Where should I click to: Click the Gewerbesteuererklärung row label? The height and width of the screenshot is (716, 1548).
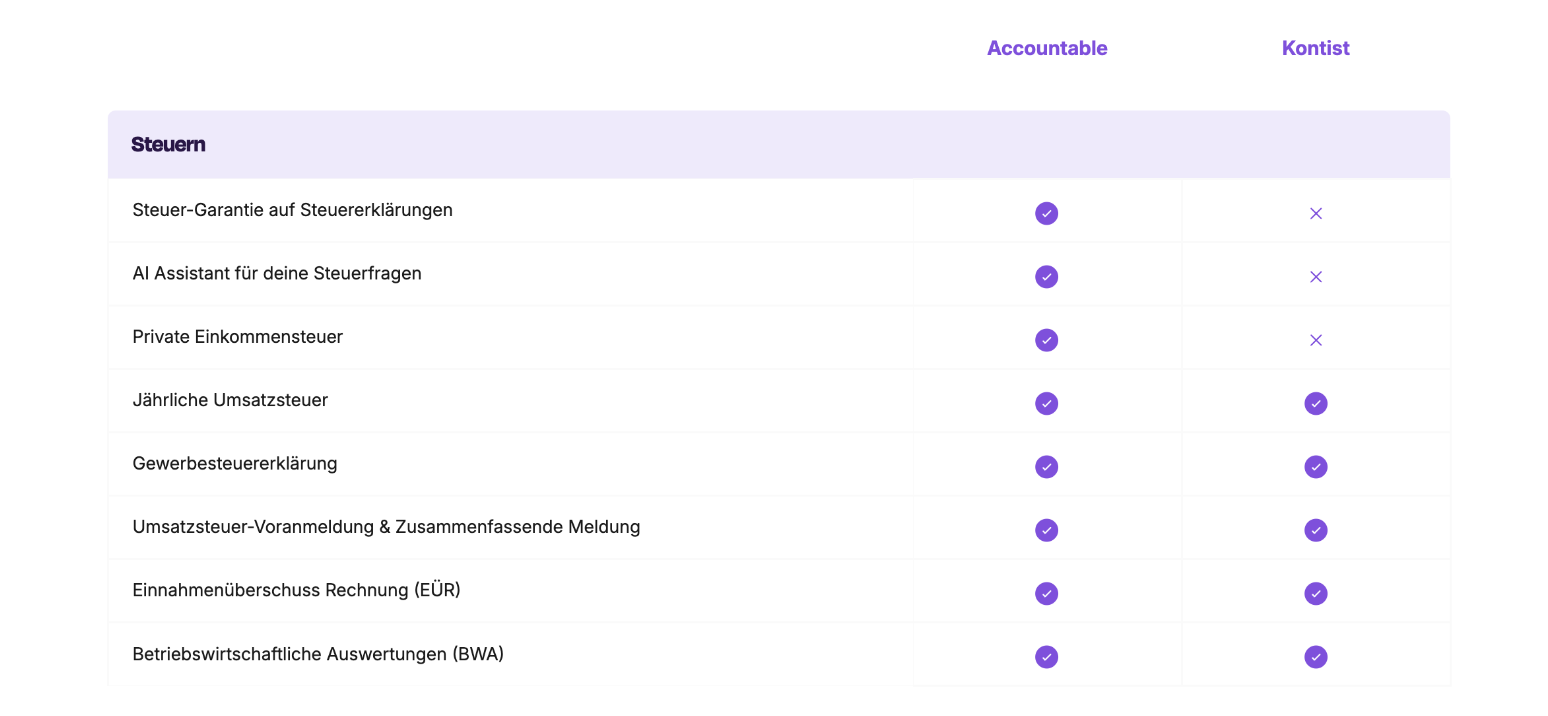tap(235, 463)
